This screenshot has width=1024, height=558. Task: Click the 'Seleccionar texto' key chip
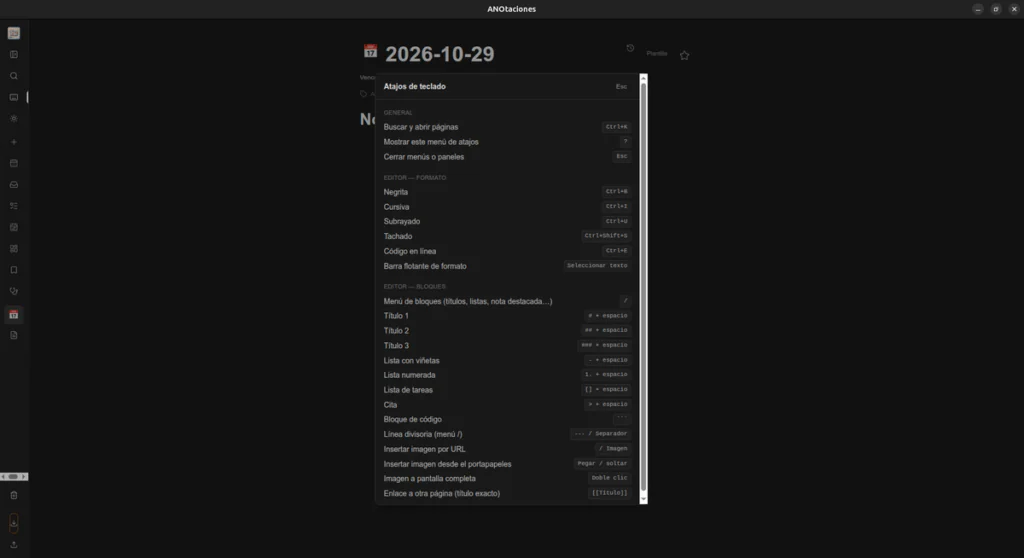[597, 266]
